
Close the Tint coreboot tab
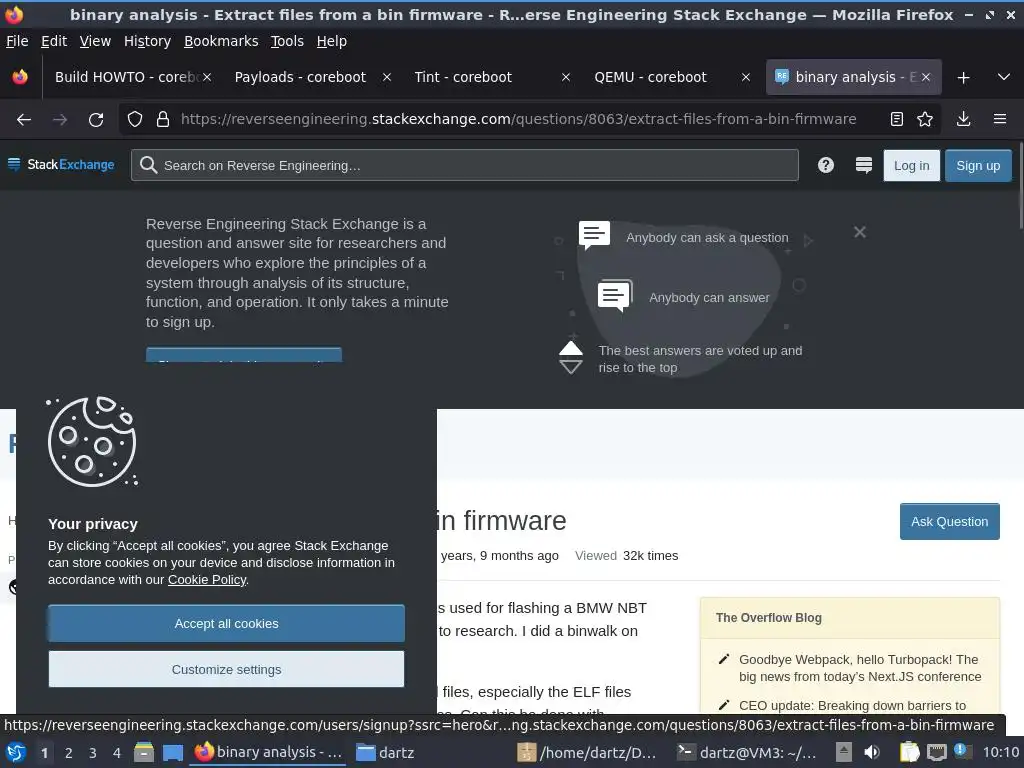[x=566, y=77]
